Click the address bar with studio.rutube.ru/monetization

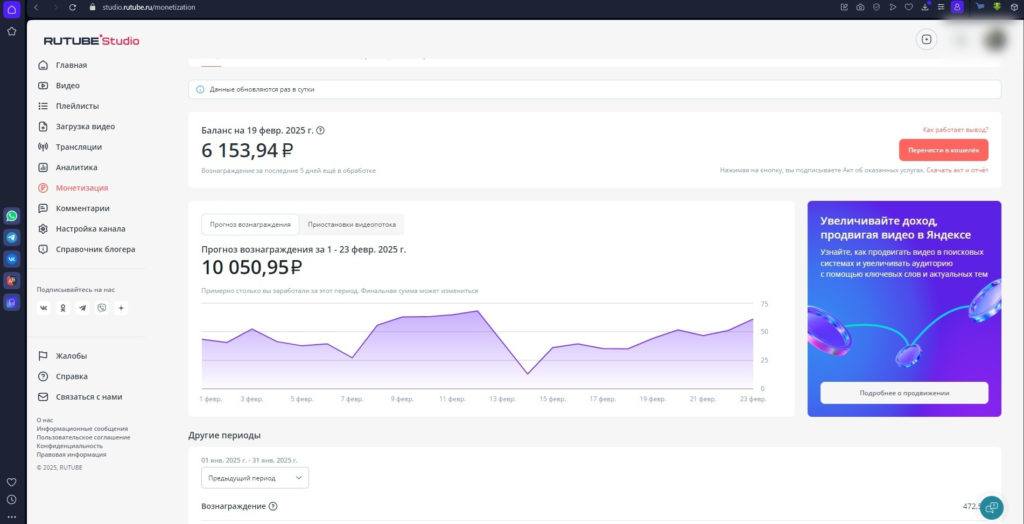tap(149, 7)
